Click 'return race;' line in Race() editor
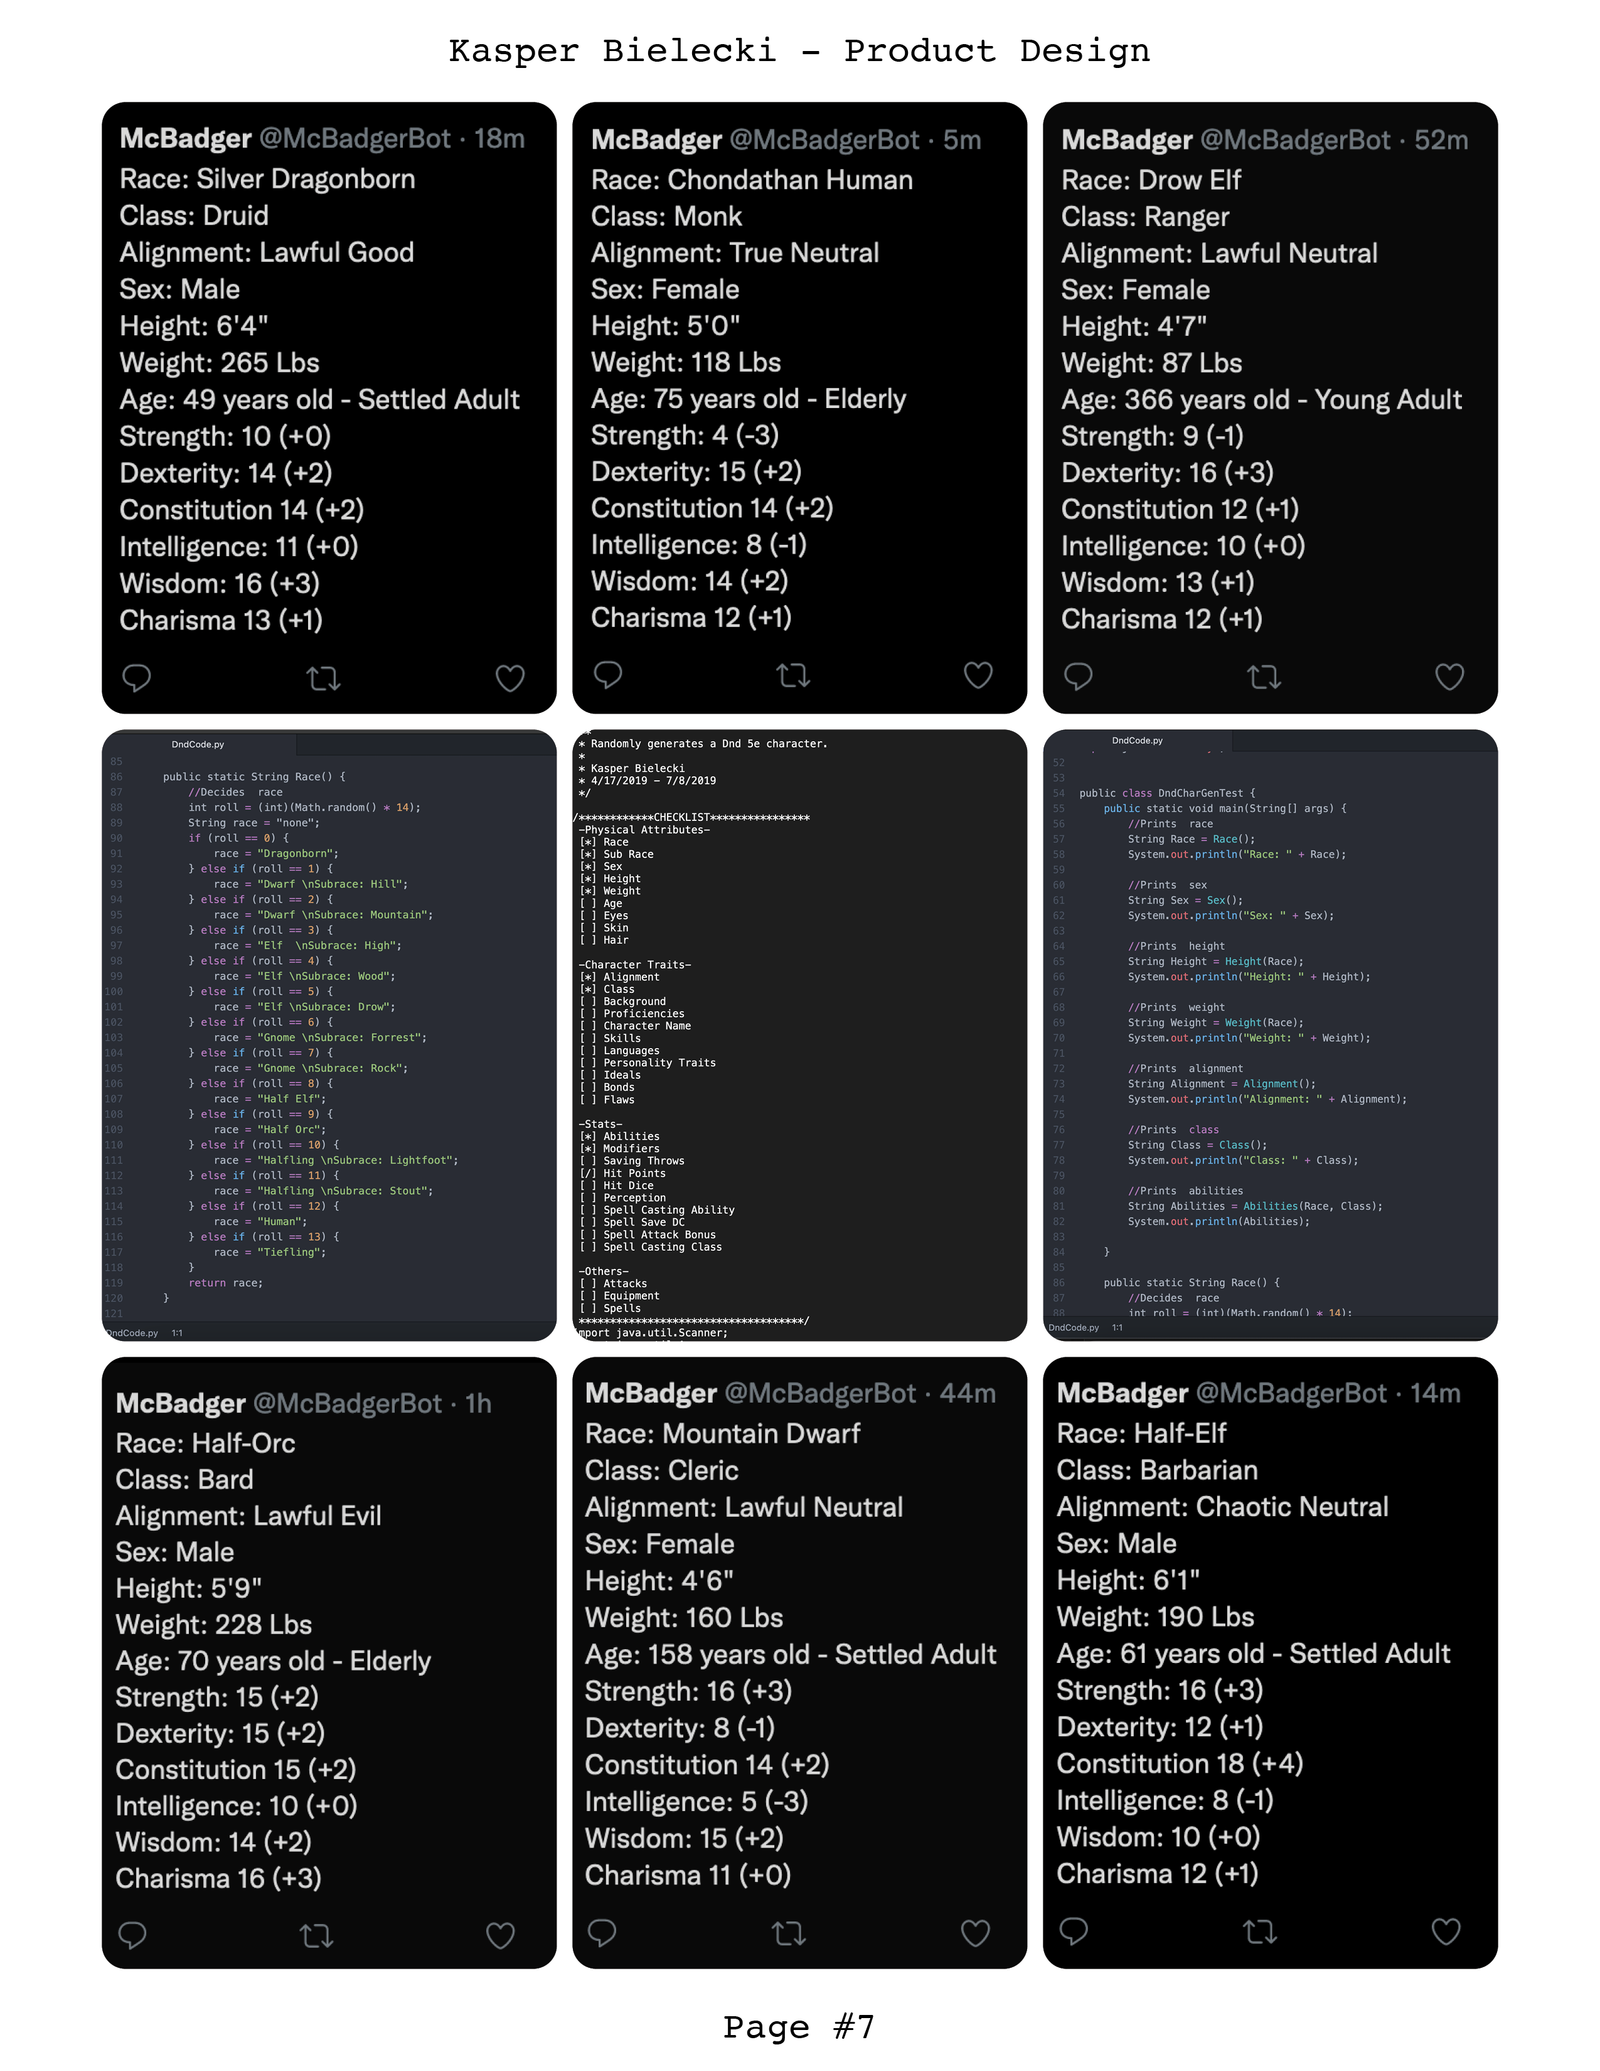Screen dimensions: 1600x2071 point(226,1283)
